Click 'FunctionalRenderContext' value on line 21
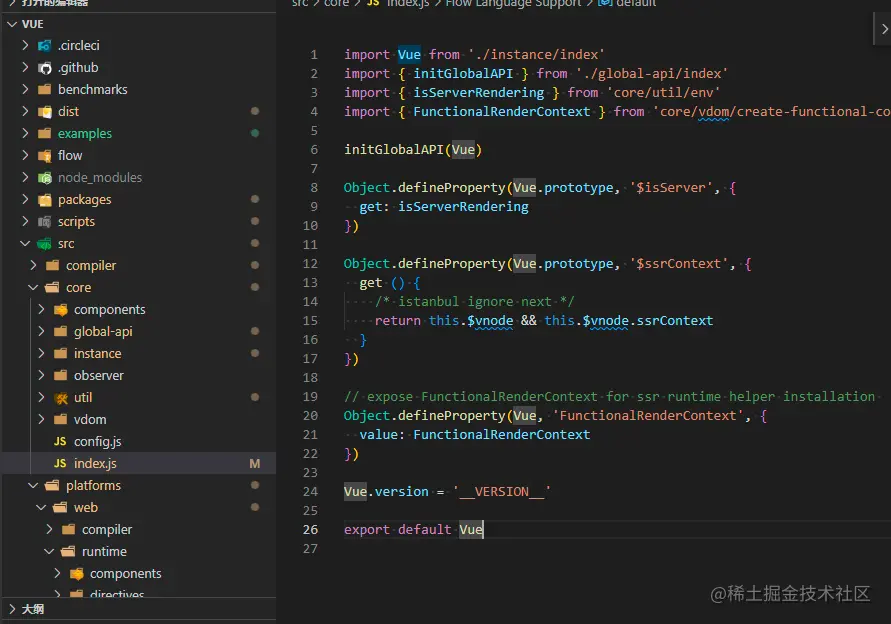The height and width of the screenshot is (624, 891). click(x=502, y=435)
